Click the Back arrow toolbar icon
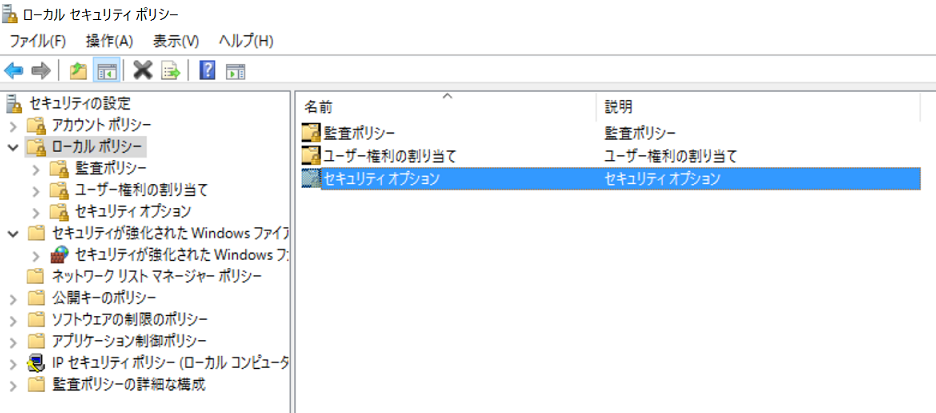The width and height of the screenshot is (936, 413). (14, 71)
